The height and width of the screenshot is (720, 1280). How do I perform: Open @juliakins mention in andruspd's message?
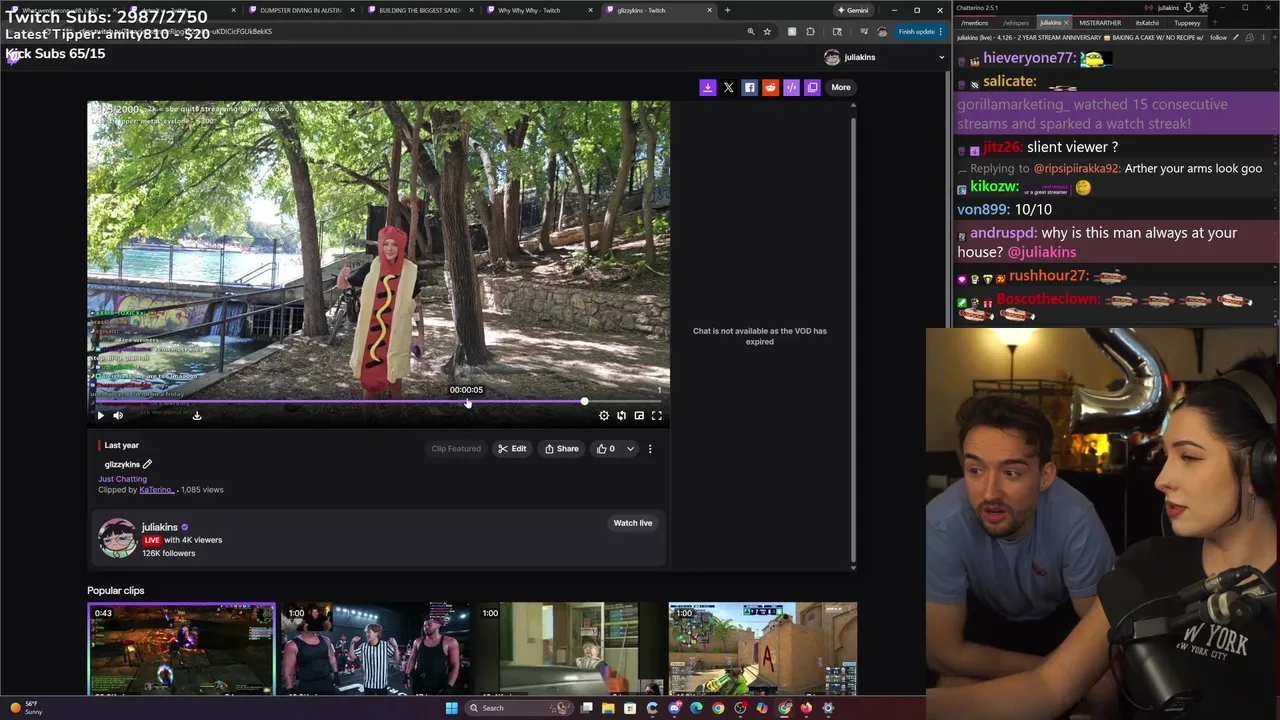click(x=1042, y=253)
